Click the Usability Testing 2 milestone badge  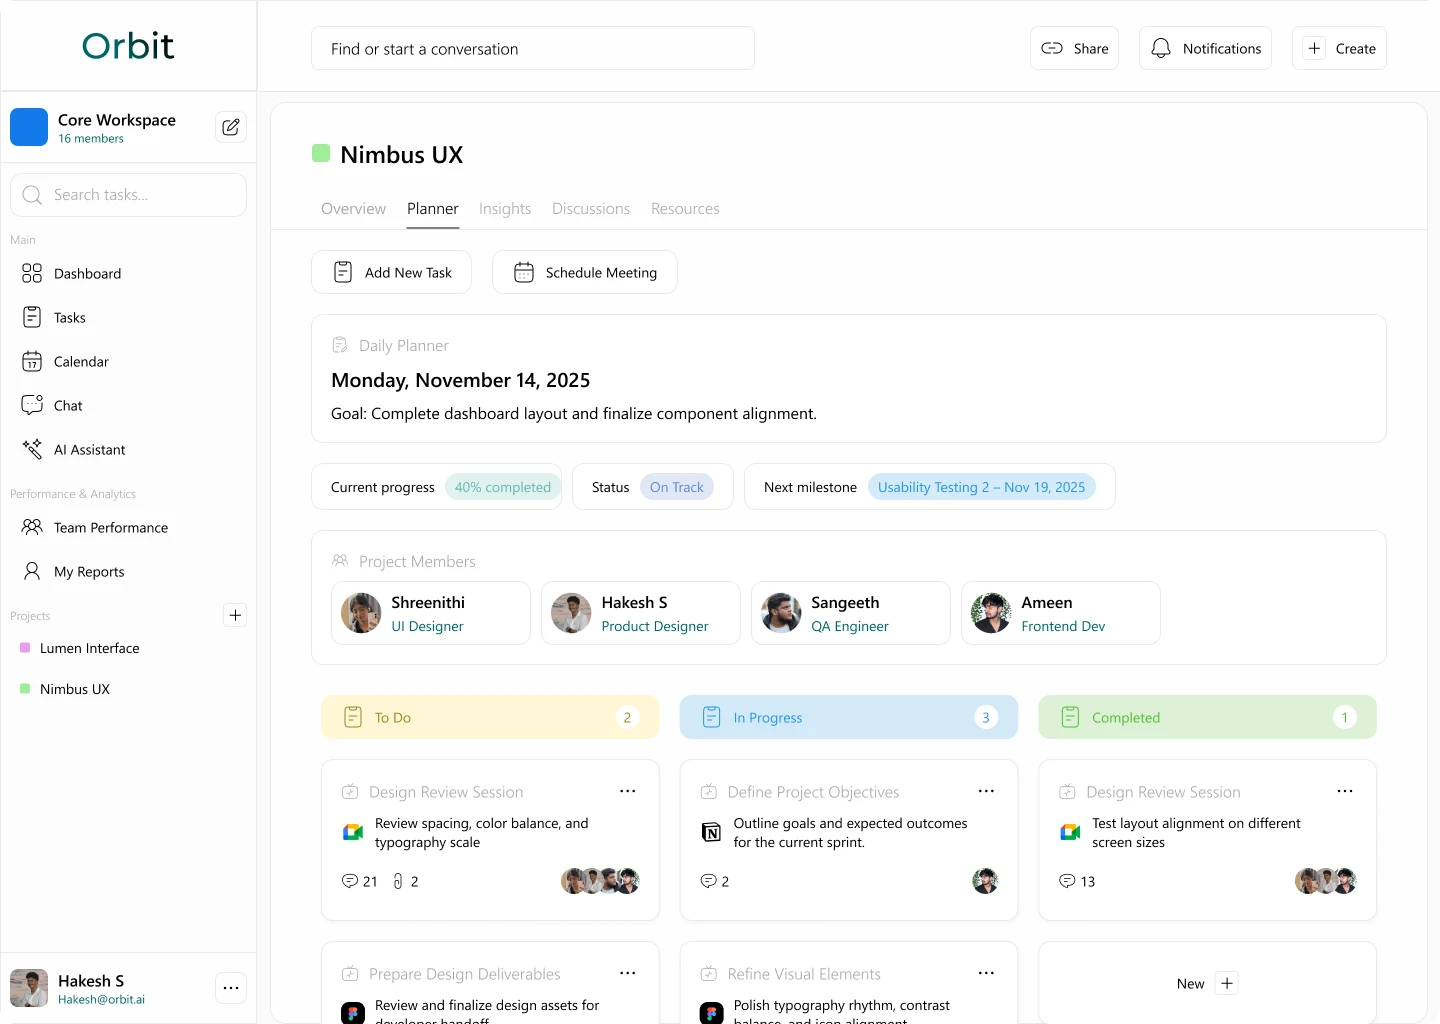[x=981, y=487]
